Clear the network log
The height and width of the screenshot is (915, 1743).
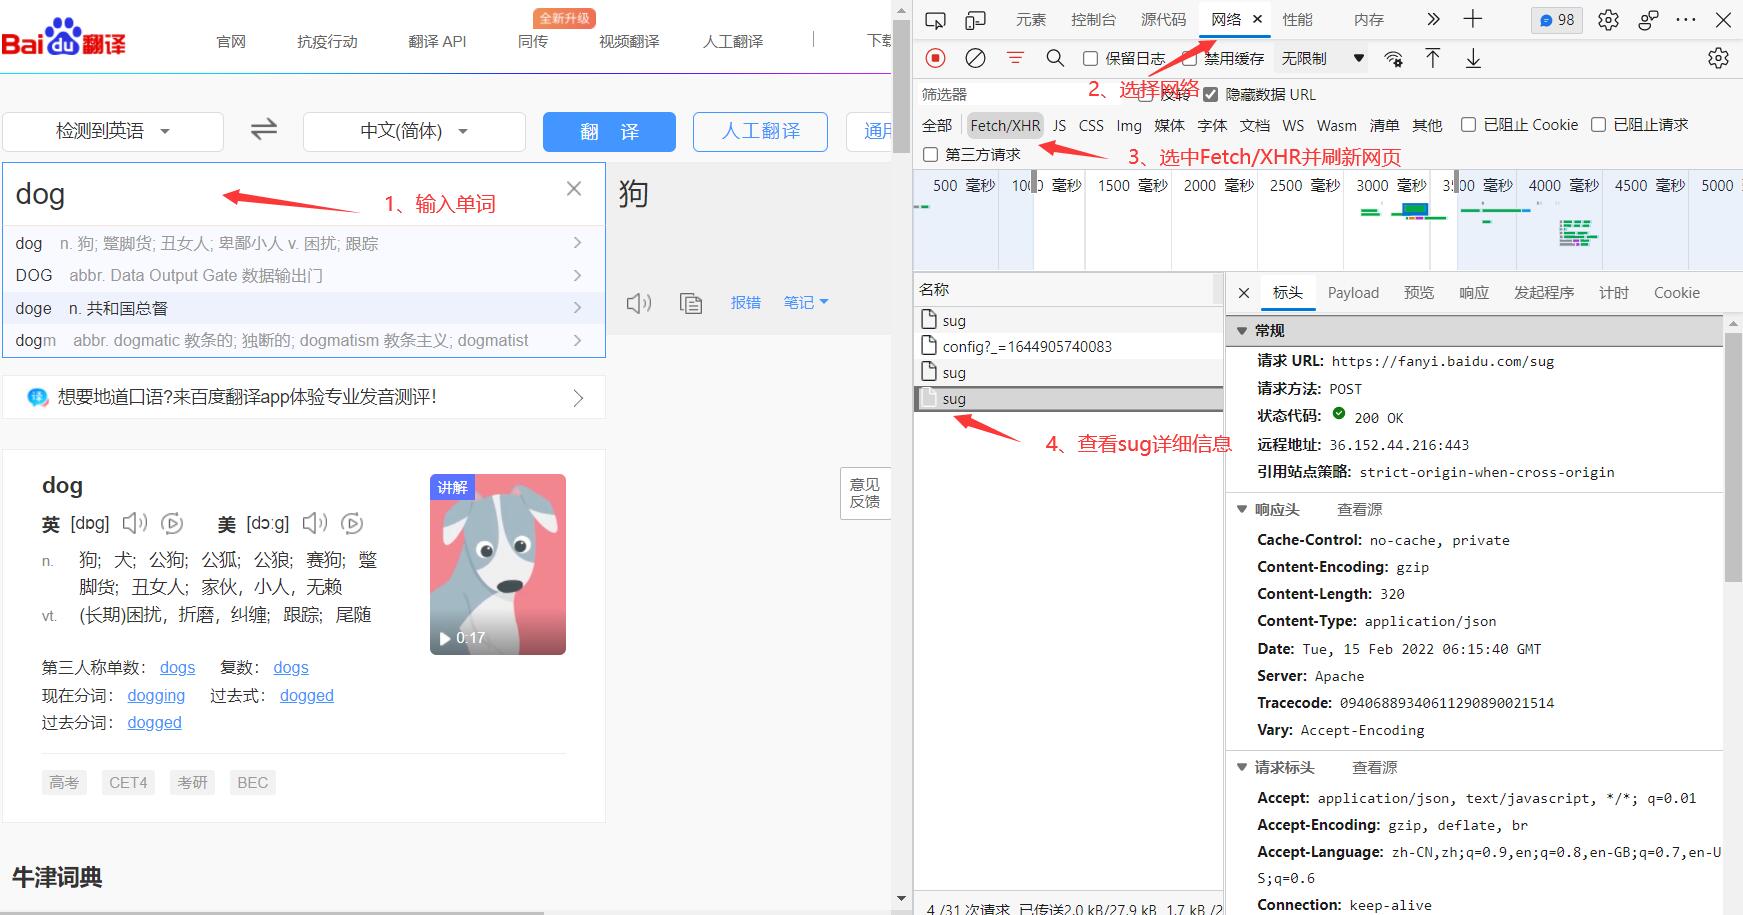(x=975, y=58)
